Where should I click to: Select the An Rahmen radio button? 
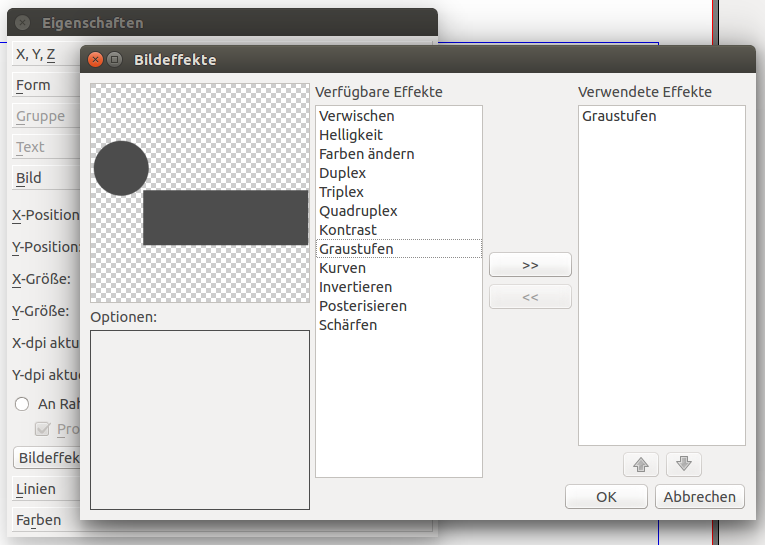point(22,404)
